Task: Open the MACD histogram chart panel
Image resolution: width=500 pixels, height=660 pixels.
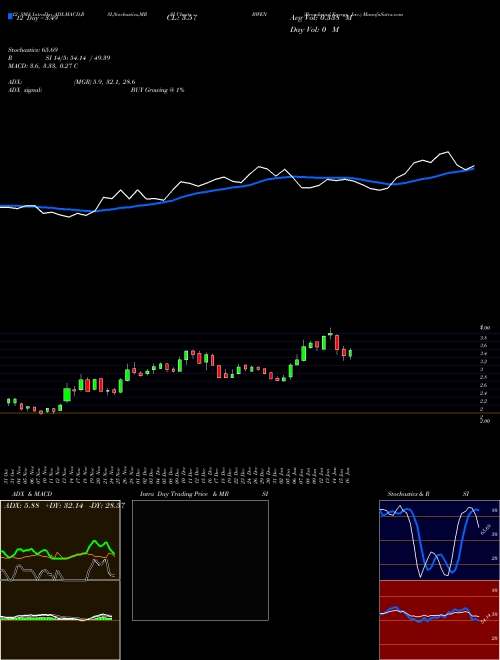Action: coord(60,620)
